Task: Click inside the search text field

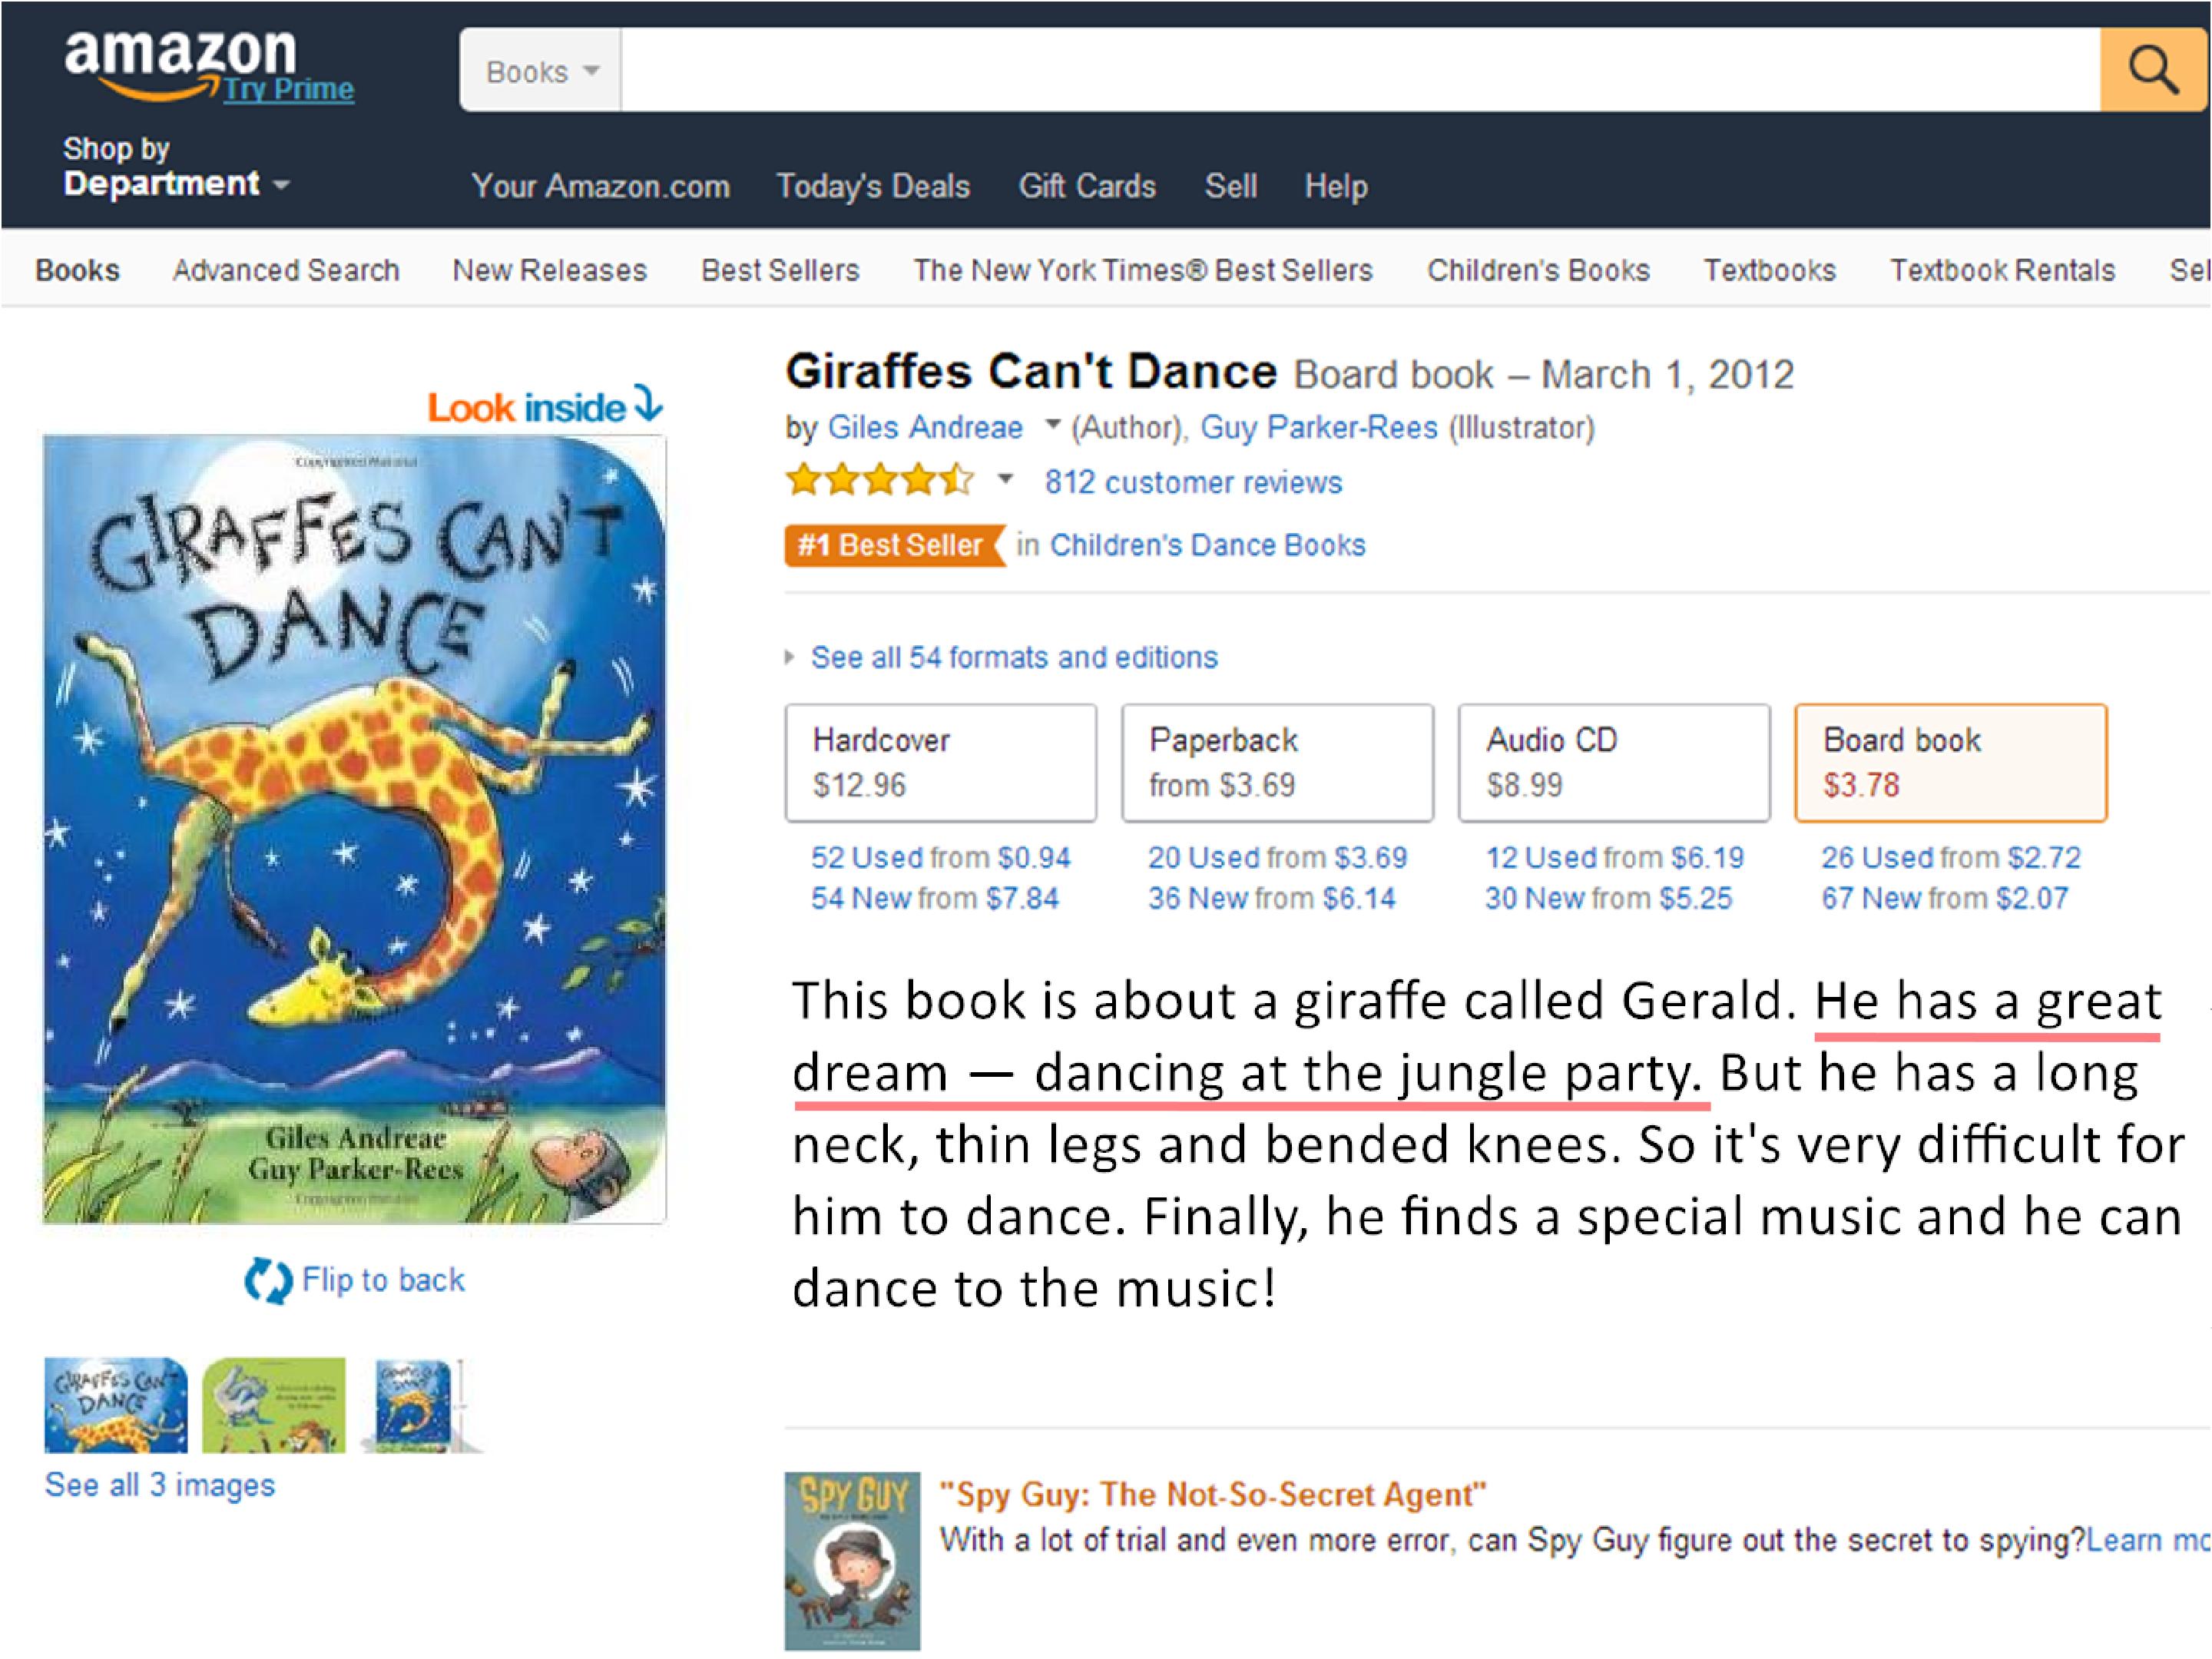Action: pyautogui.click(x=1360, y=70)
